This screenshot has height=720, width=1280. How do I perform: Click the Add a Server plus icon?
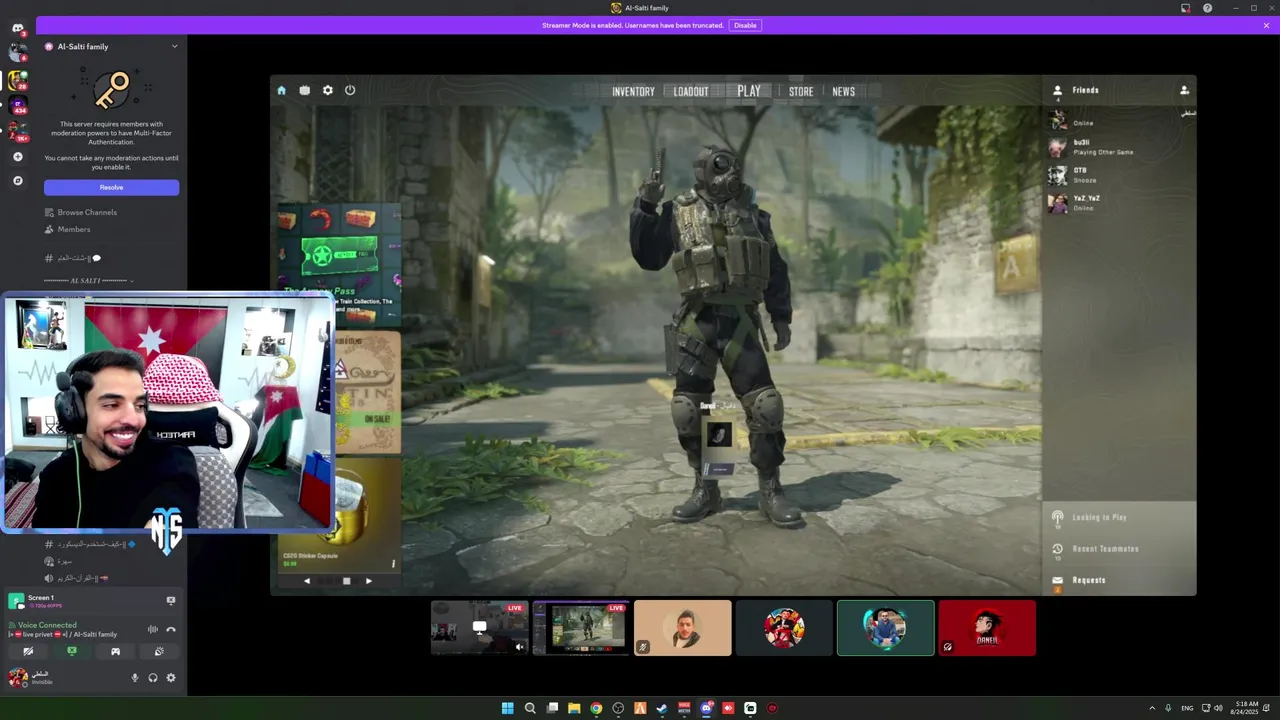[x=17, y=157]
